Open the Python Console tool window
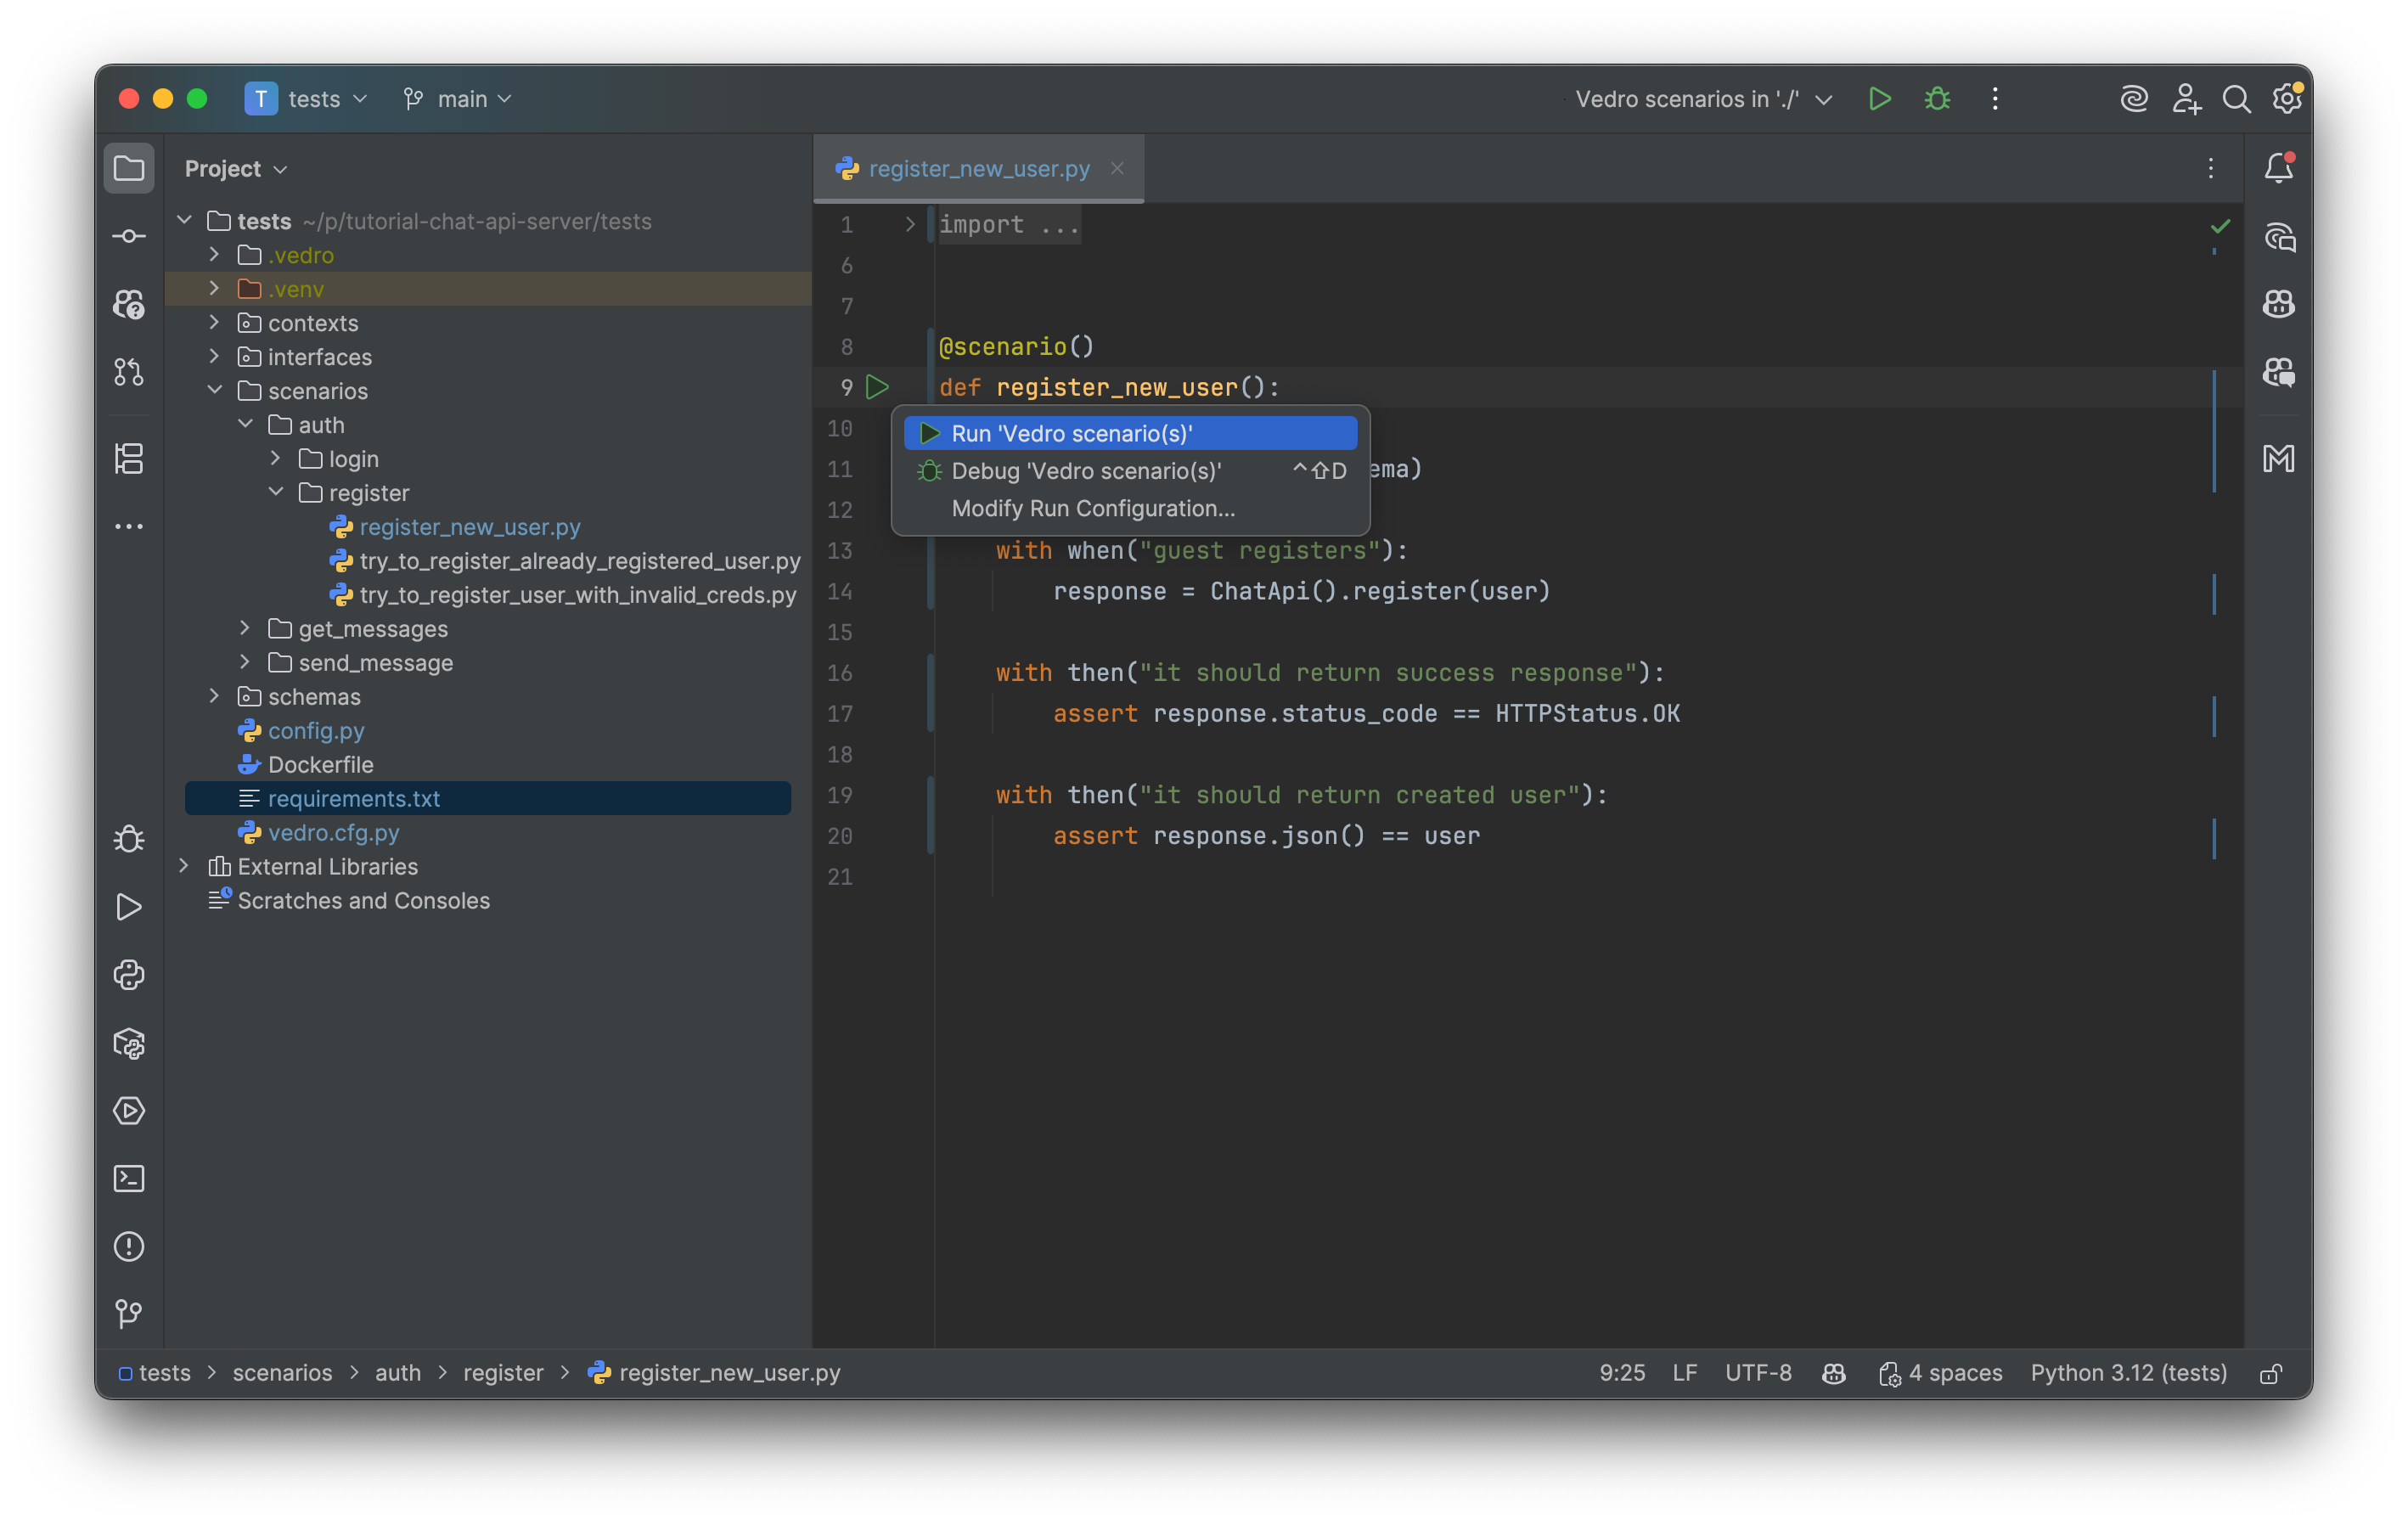The height and width of the screenshot is (1525, 2408). pyautogui.click(x=128, y=975)
